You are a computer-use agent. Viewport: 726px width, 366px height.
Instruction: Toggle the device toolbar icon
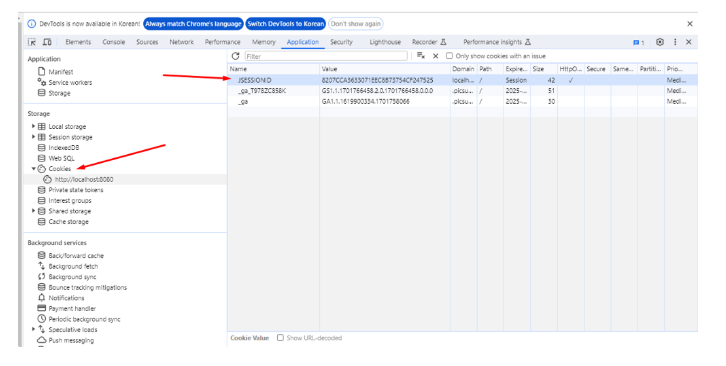47,42
